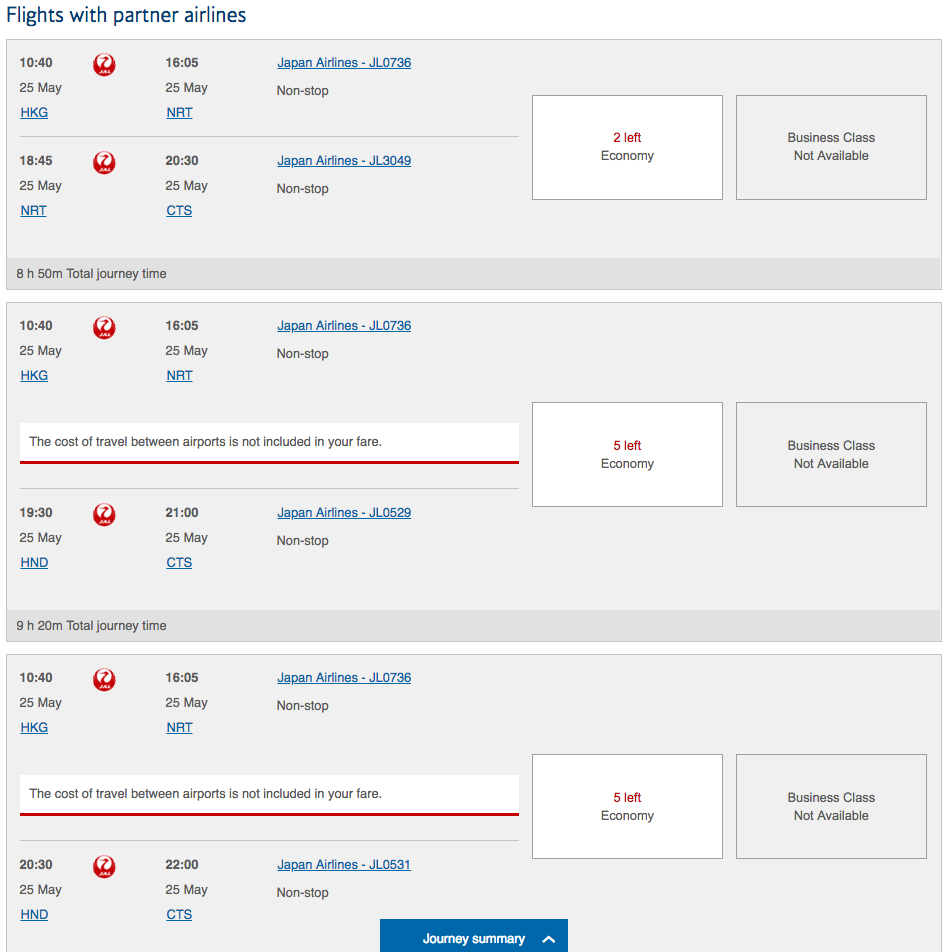Click Business Class Not Available in second itinerary

[831, 454]
